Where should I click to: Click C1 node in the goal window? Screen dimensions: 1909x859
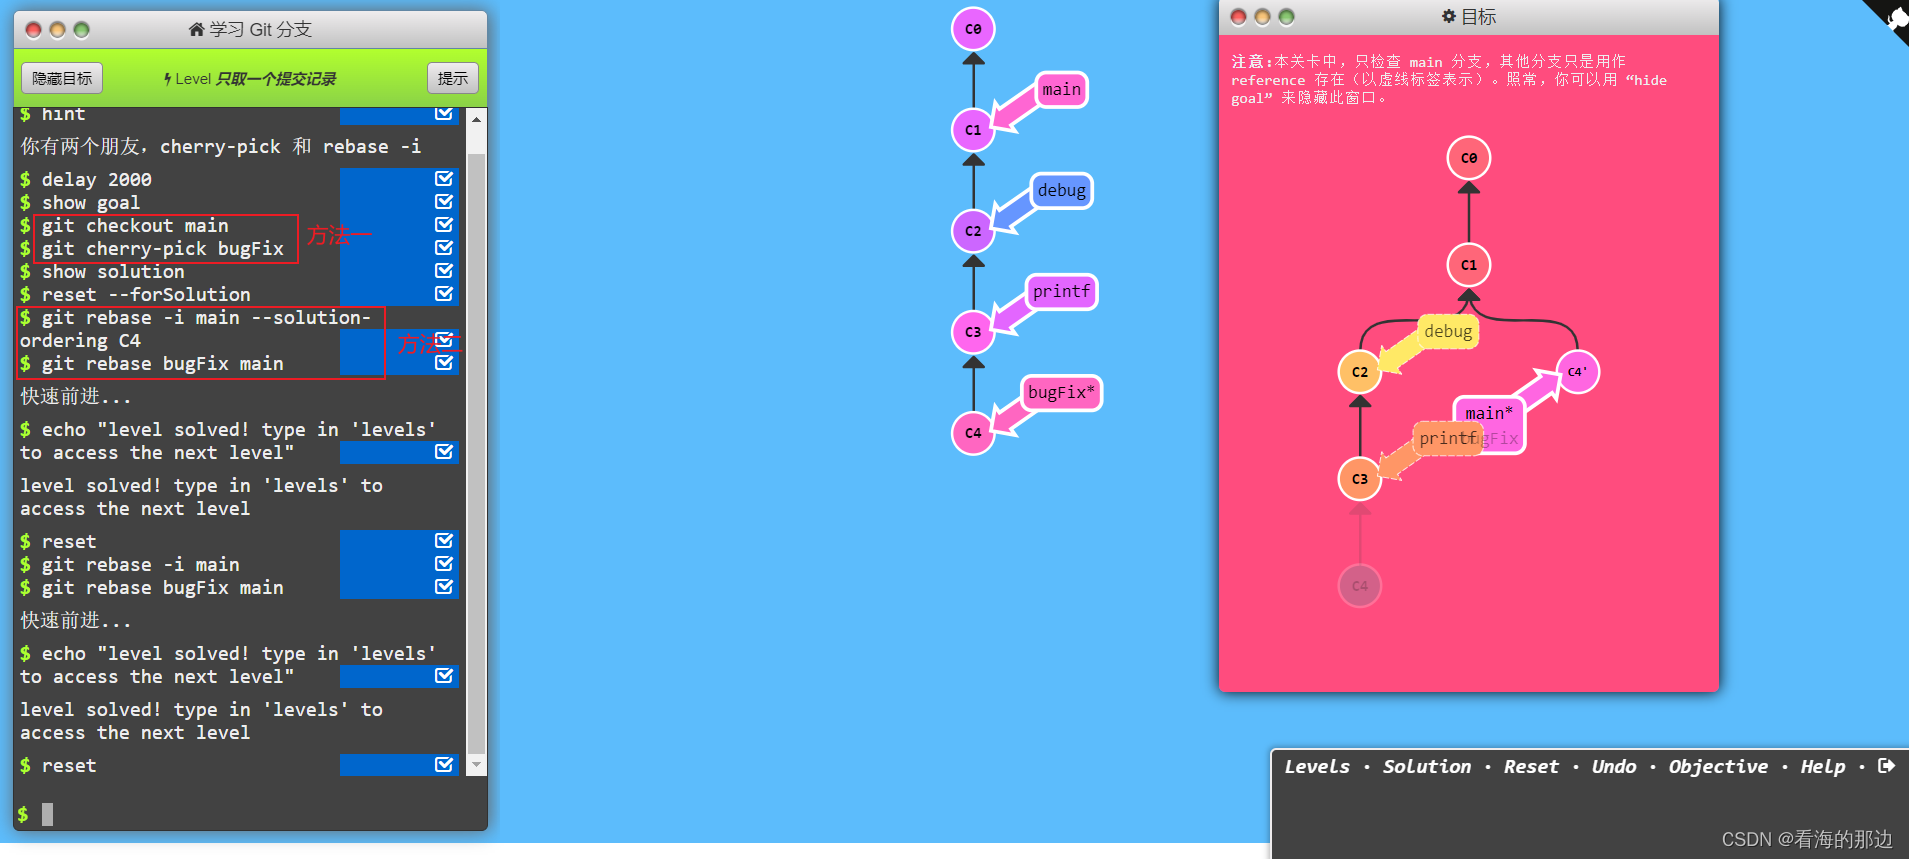pyautogui.click(x=1469, y=265)
